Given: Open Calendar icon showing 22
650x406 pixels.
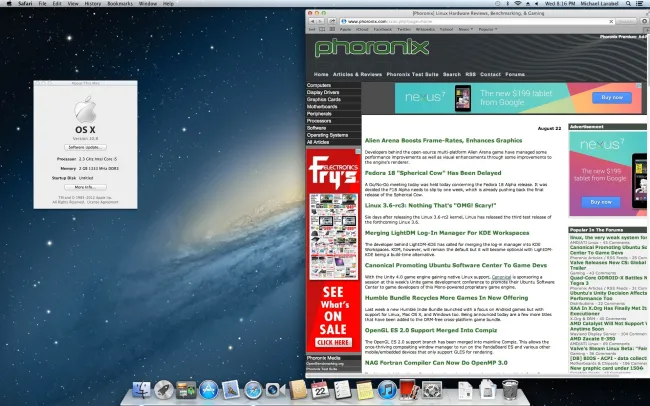Looking at the screenshot, I should [x=320, y=390].
